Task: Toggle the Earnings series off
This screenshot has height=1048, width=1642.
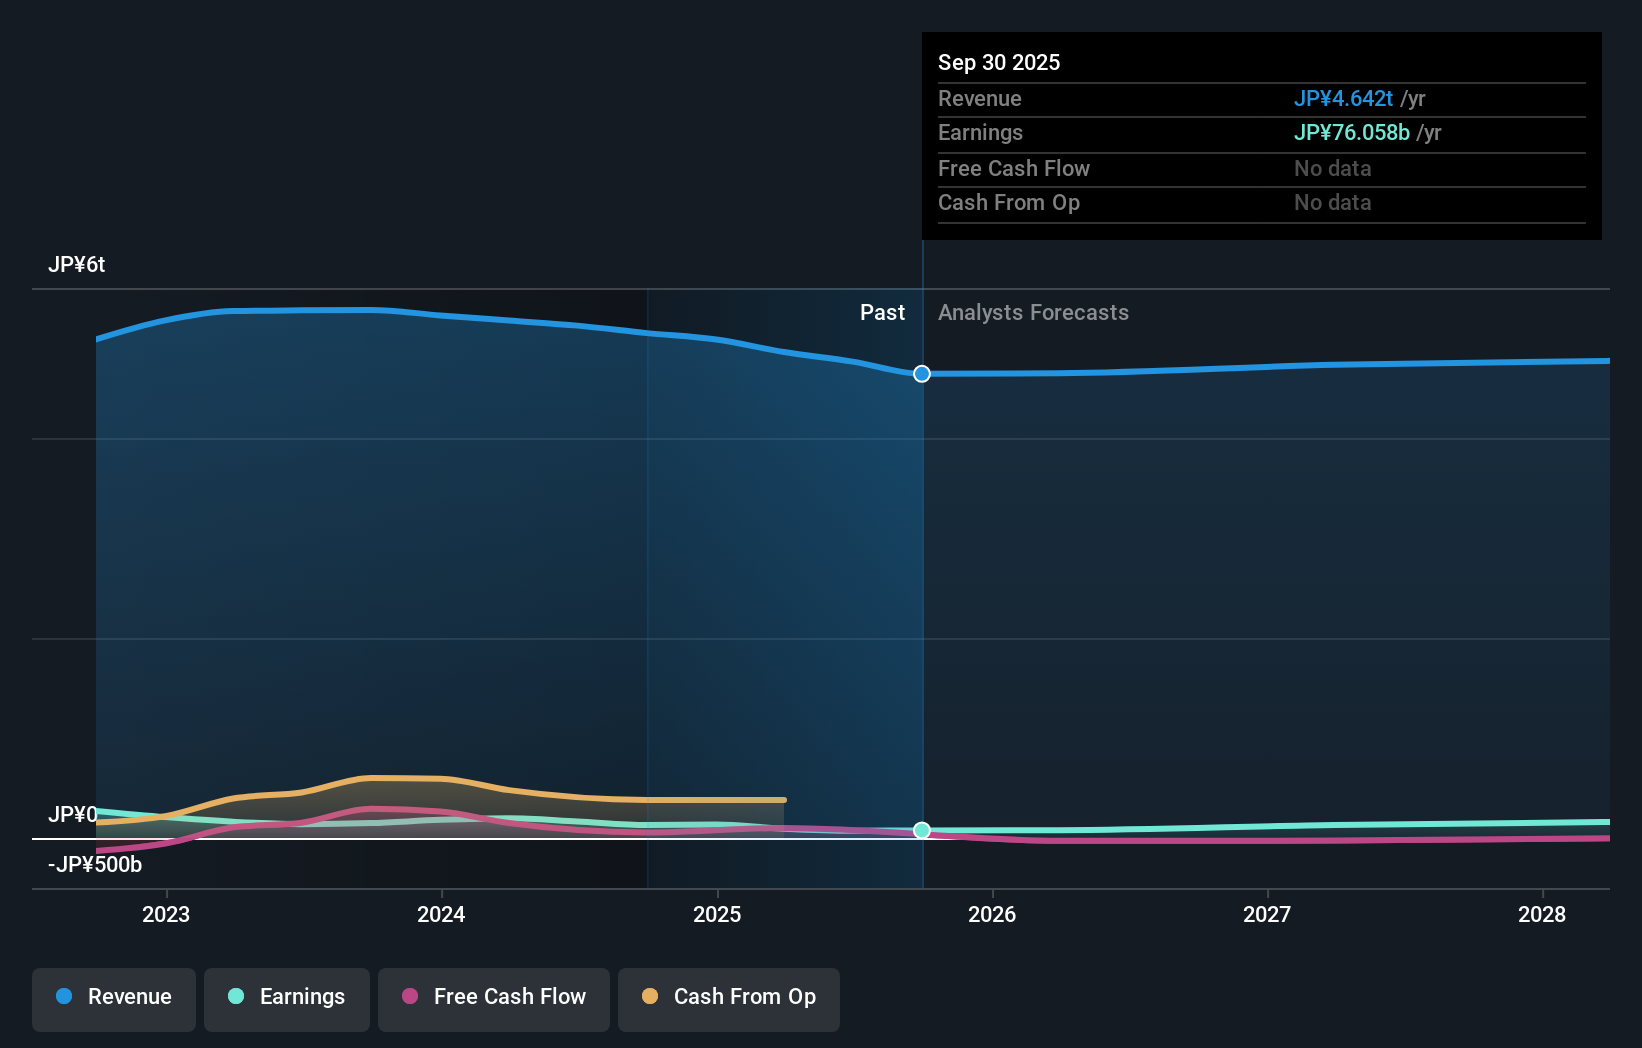Action: coord(286,997)
